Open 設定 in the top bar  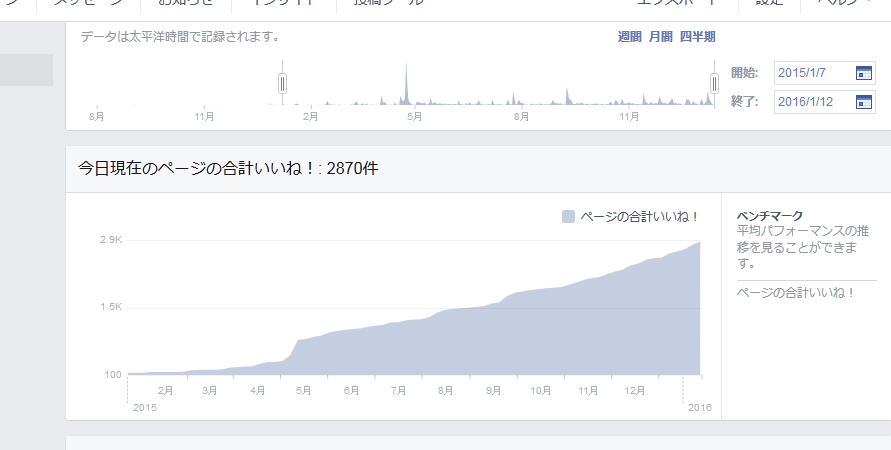point(769,3)
